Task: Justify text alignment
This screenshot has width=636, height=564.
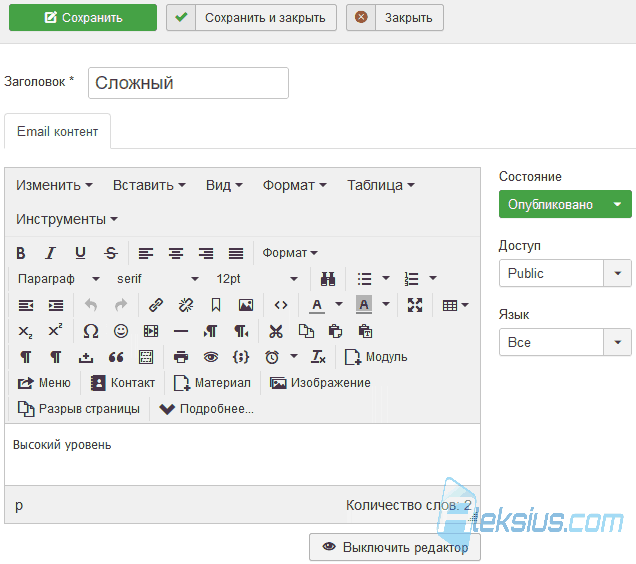Action: point(236,253)
